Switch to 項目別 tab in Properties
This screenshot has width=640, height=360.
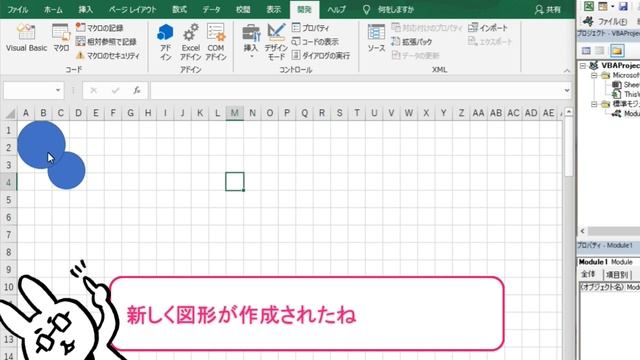pyautogui.click(x=617, y=275)
